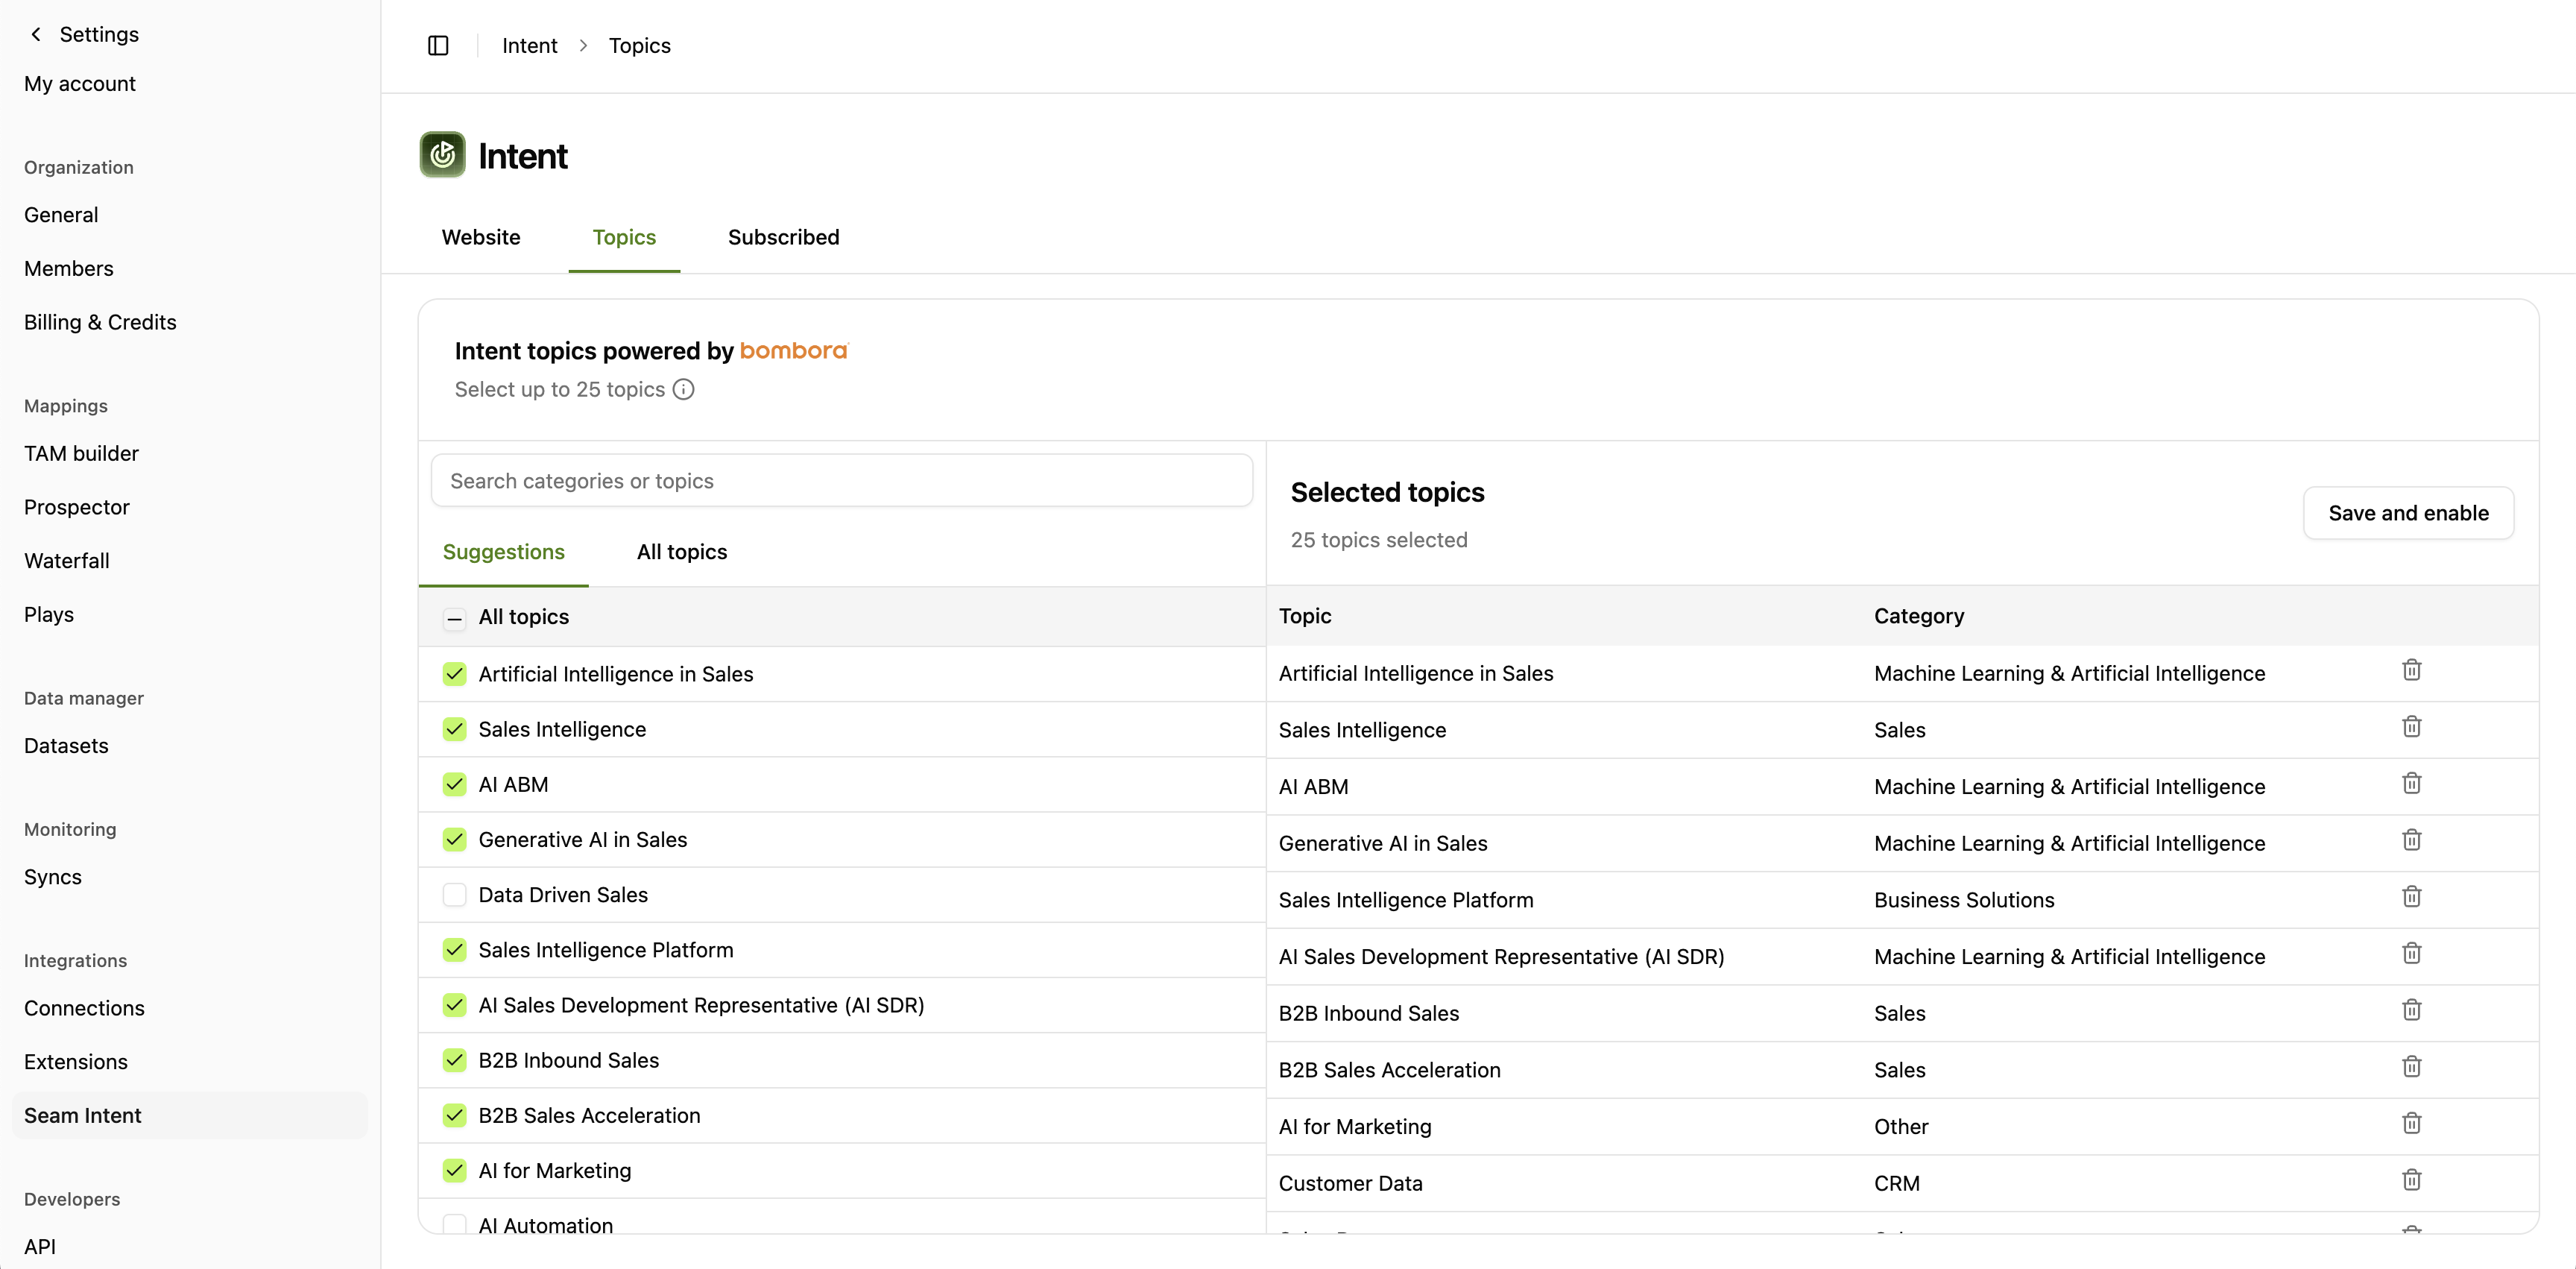Open the Bombora link in the header
2576x1269 pixels.
pyautogui.click(x=793, y=350)
